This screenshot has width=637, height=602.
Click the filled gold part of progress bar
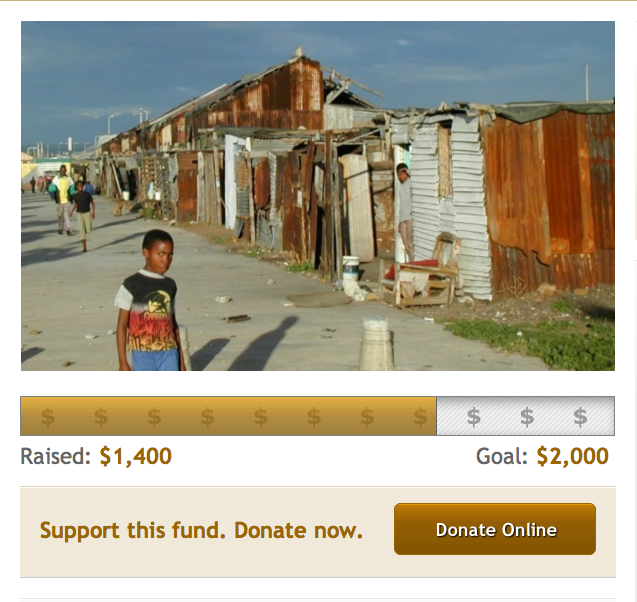click(x=228, y=416)
